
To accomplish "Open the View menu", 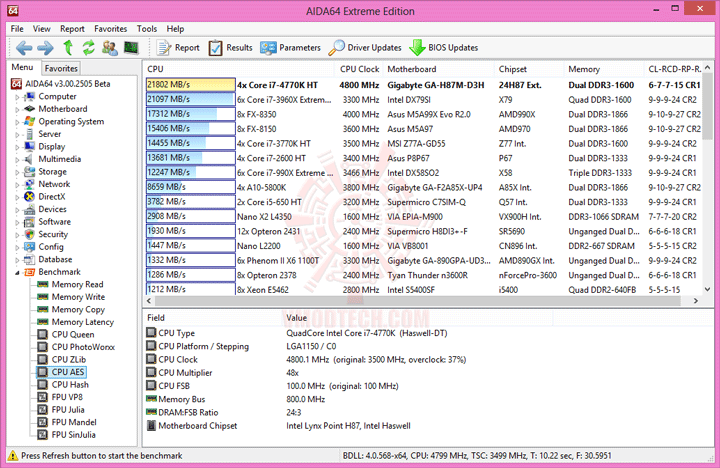I will (x=41, y=28).
